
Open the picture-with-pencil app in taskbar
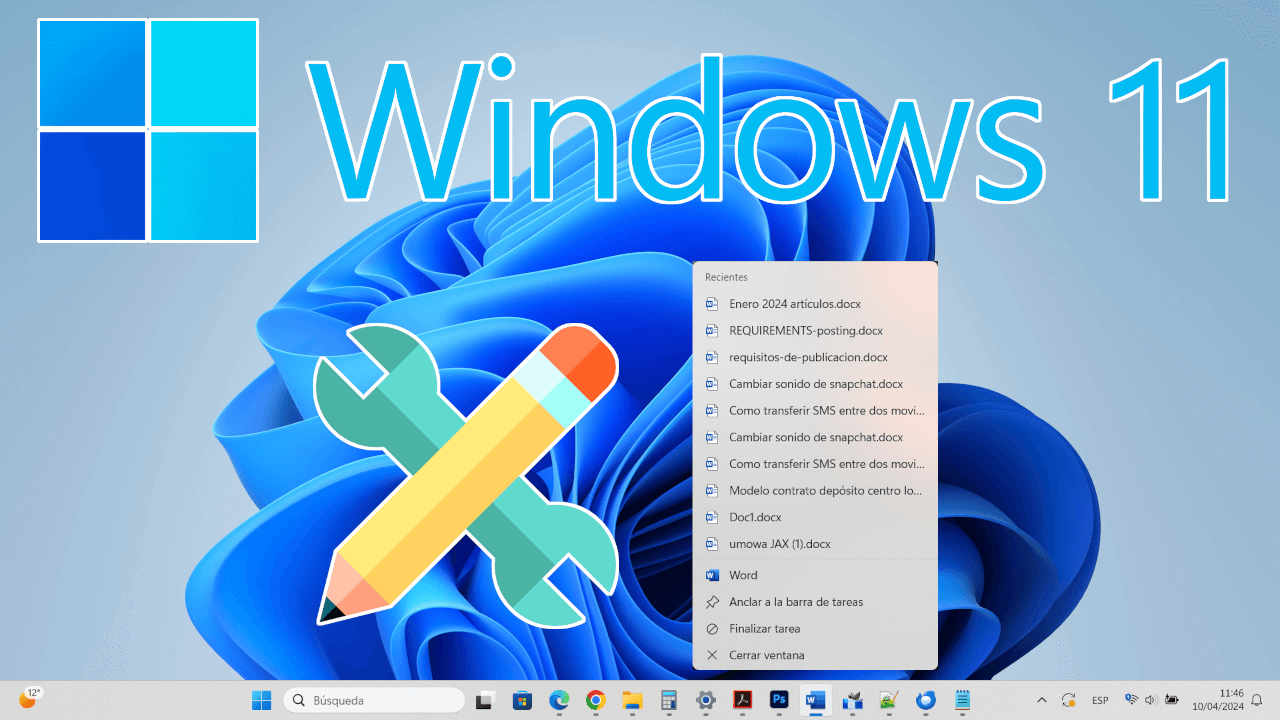889,700
